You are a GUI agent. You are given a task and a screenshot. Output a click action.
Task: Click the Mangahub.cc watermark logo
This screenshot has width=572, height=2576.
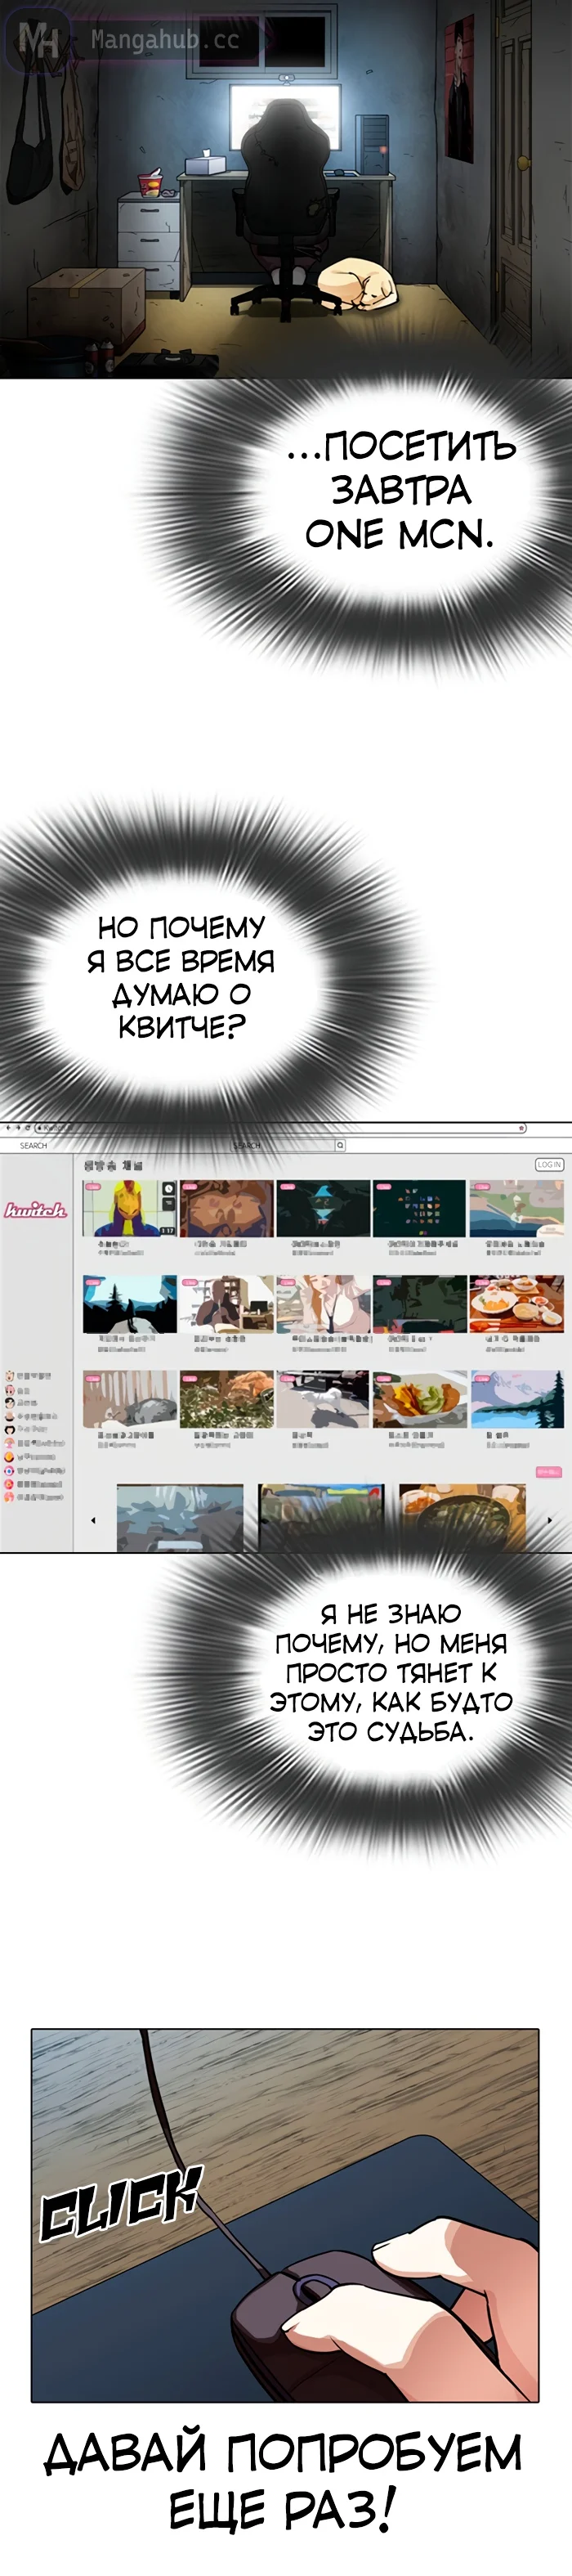tap(130, 40)
